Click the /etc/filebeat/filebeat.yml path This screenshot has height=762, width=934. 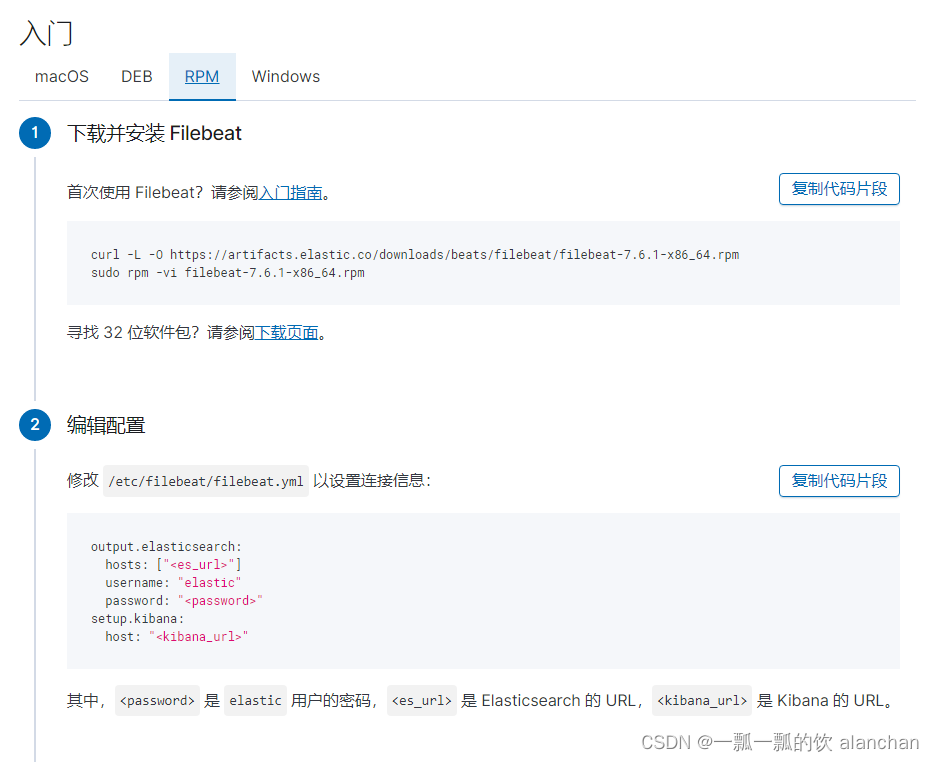point(206,481)
